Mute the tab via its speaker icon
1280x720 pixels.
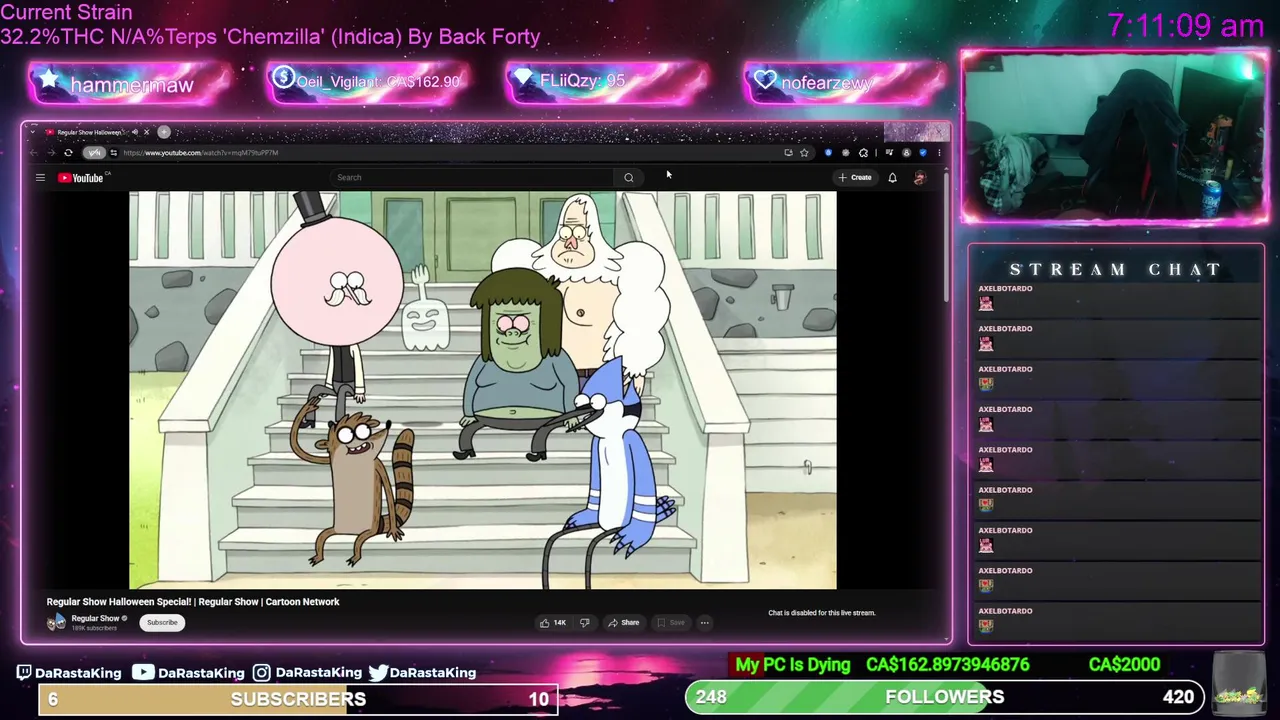click(135, 132)
